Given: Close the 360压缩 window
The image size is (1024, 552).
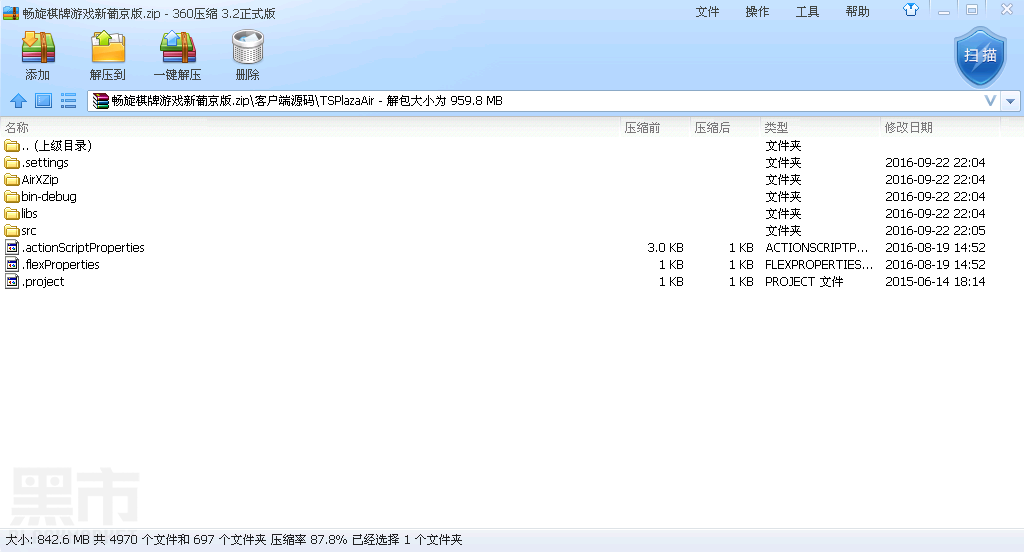Looking at the screenshot, I should click(1006, 10).
